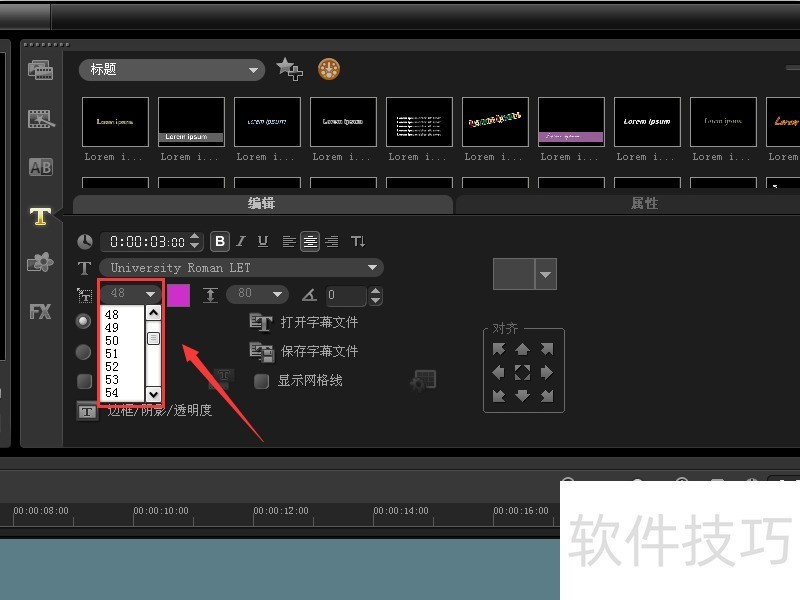Click the open subtitle file icon
The width and height of the screenshot is (800, 600).
(x=261, y=322)
